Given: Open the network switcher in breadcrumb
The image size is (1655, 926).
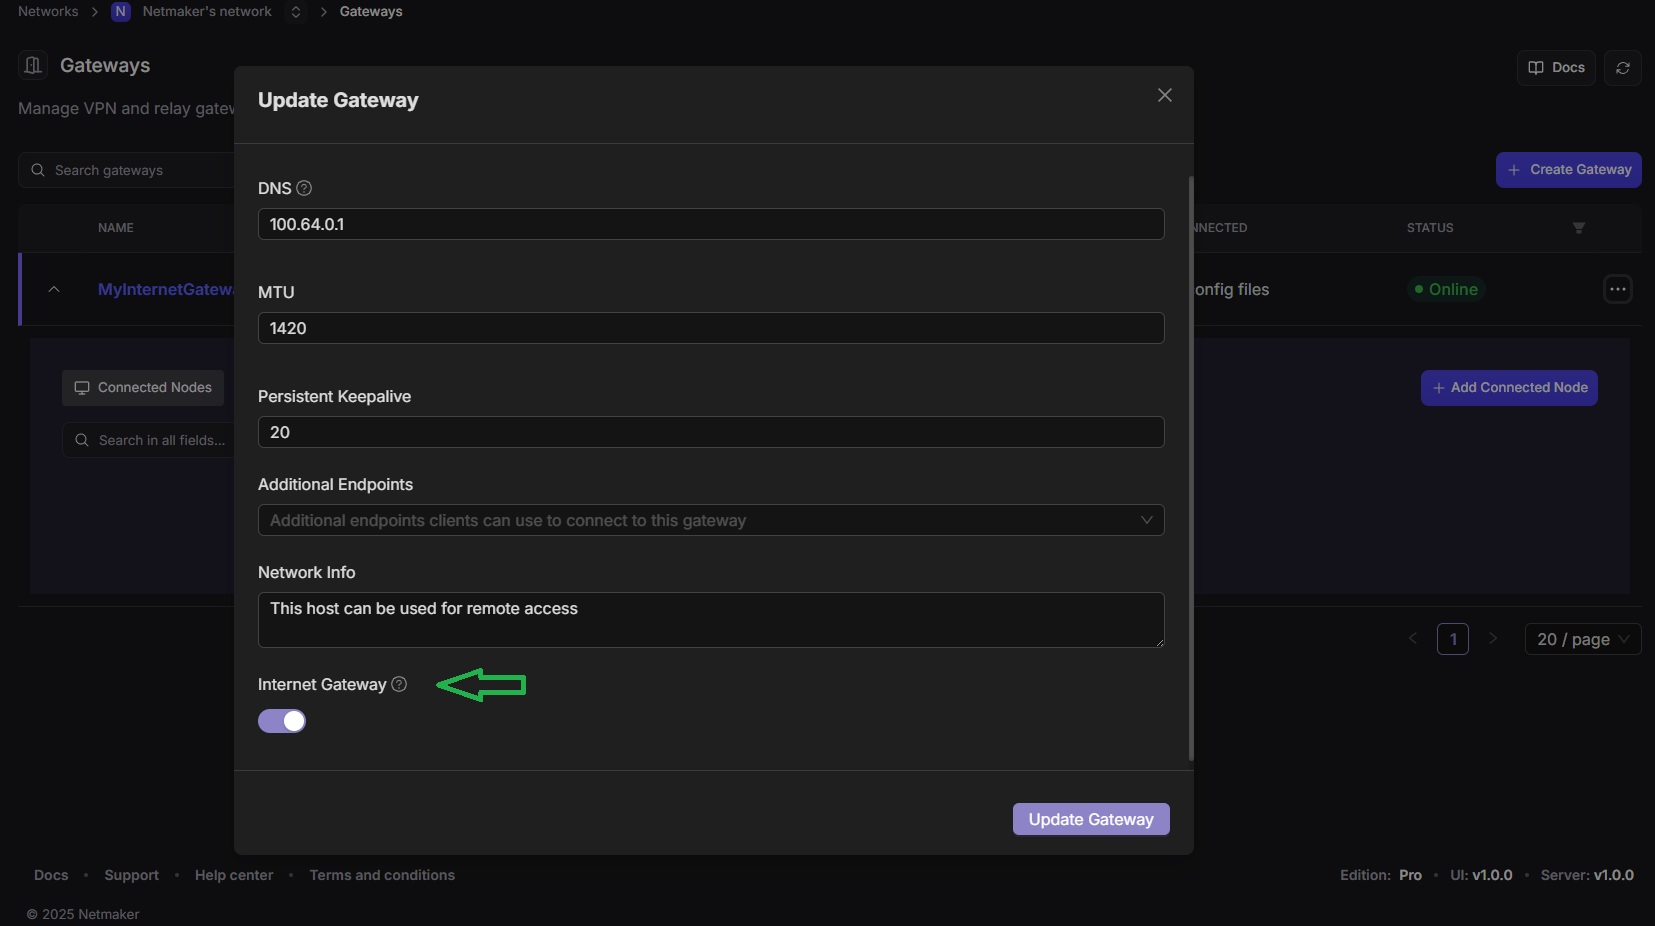Looking at the screenshot, I should [x=296, y=12].
